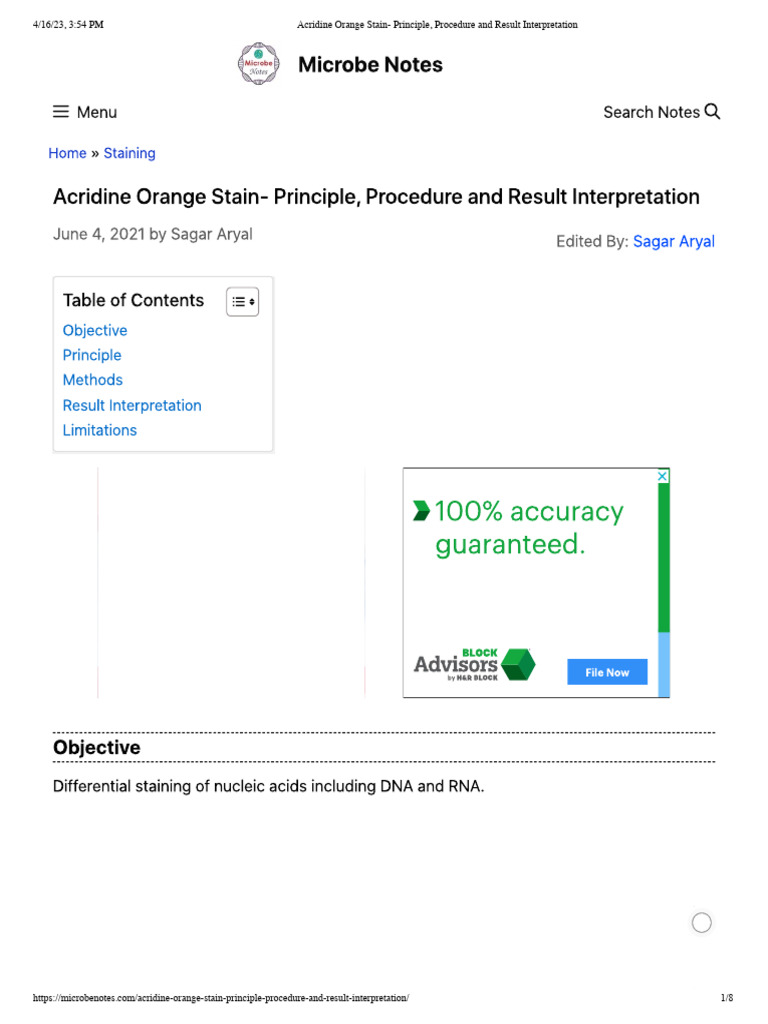Select the Methods contents link

(93, 380)
